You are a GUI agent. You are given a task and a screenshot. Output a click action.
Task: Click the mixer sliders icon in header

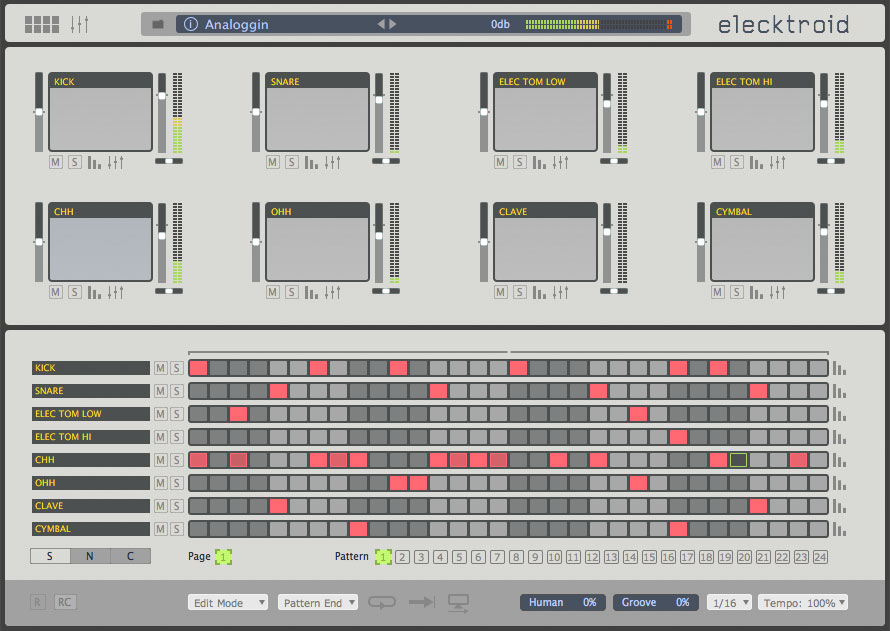click(80, 24)
